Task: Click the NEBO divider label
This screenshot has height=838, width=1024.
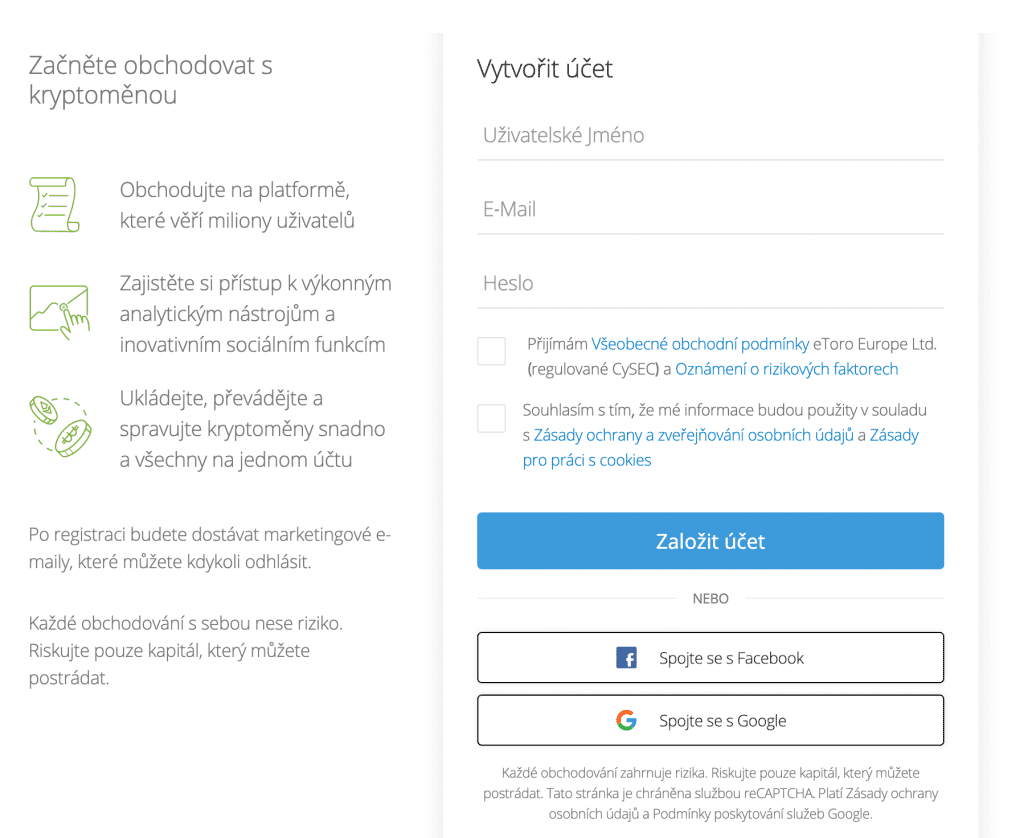Action: pos(710,599)
